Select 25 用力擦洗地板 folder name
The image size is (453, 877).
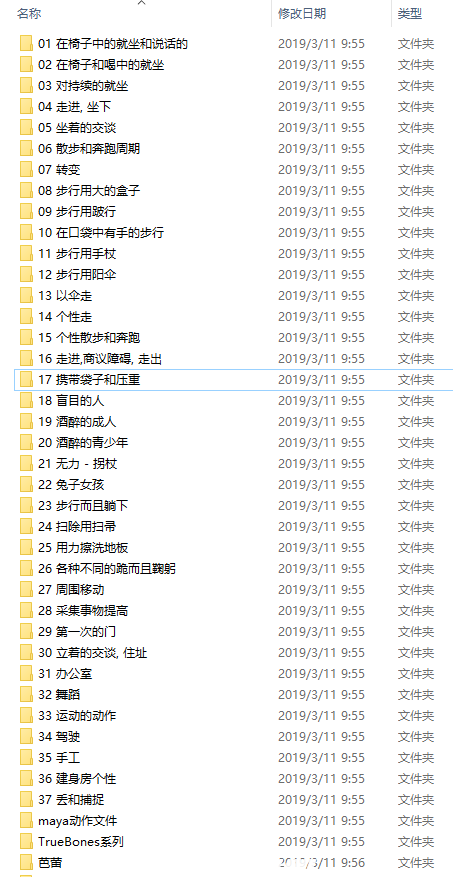83,548
